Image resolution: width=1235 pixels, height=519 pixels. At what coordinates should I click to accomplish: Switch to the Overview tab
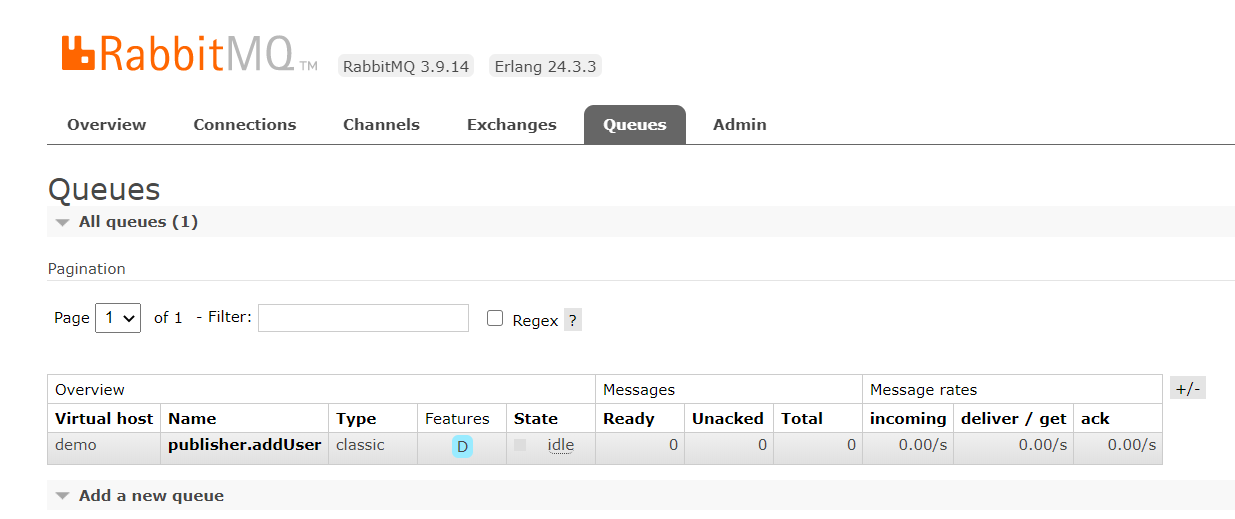coord(107,125)
